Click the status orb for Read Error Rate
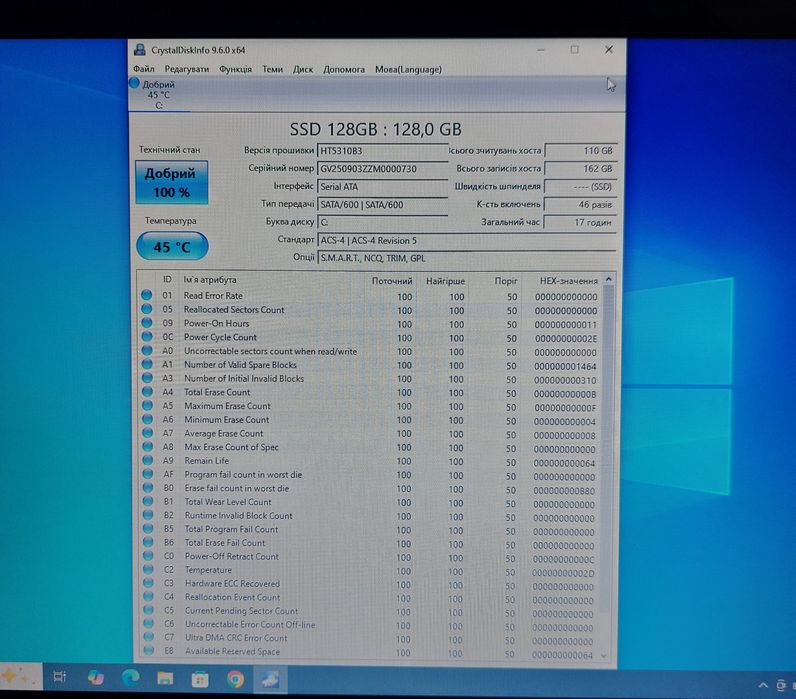Viewport: 796px width, 699px height. click(147, 295)
